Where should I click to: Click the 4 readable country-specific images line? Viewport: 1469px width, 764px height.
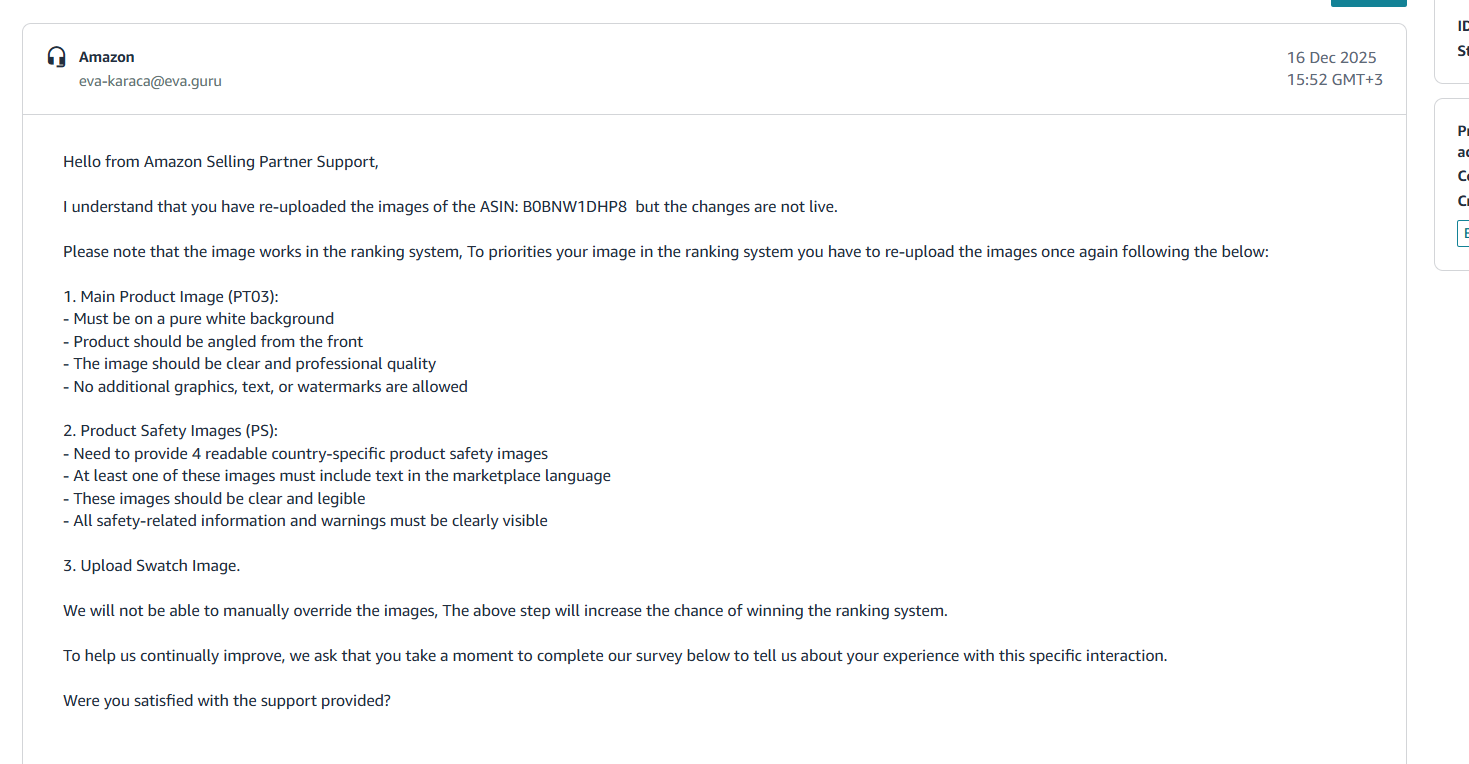[x=305, y=454]
